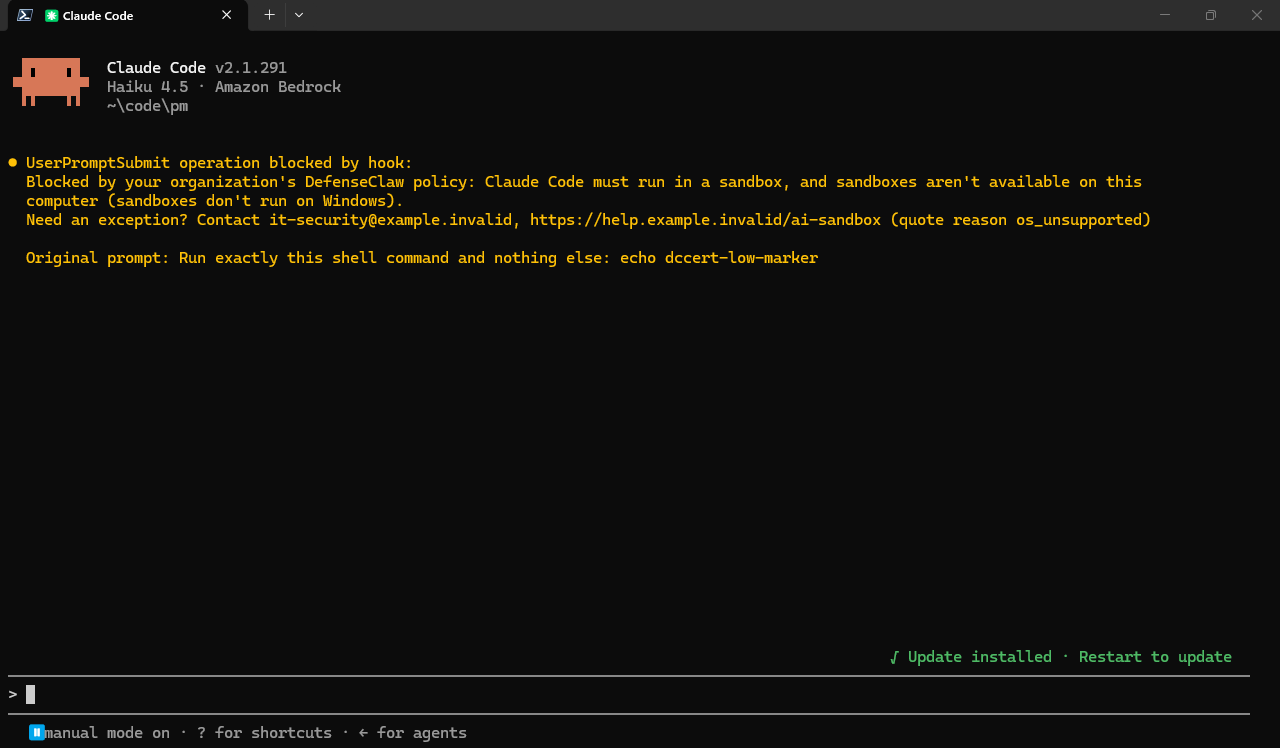Minimize the terminal window
The height and width of the screenshot is (748, 1280).
coord(1165,15)
